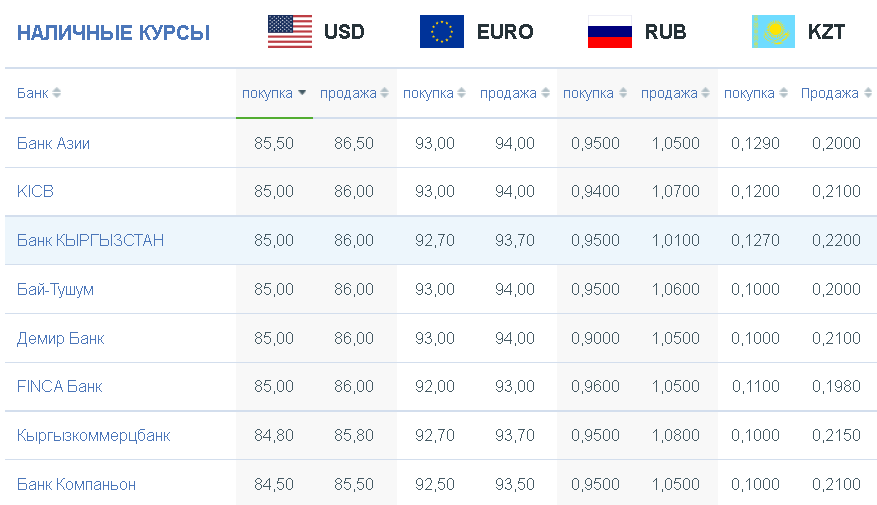Image resolution: width=877 pixels, height=505 pixels.
Task: Click the USA flag icon
Action: [290, 31]
